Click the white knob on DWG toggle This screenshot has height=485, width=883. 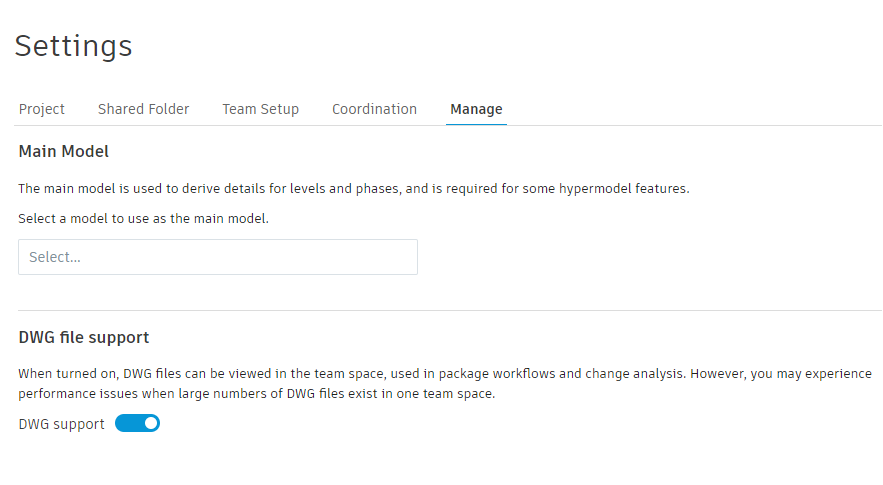tap(151, 424)
